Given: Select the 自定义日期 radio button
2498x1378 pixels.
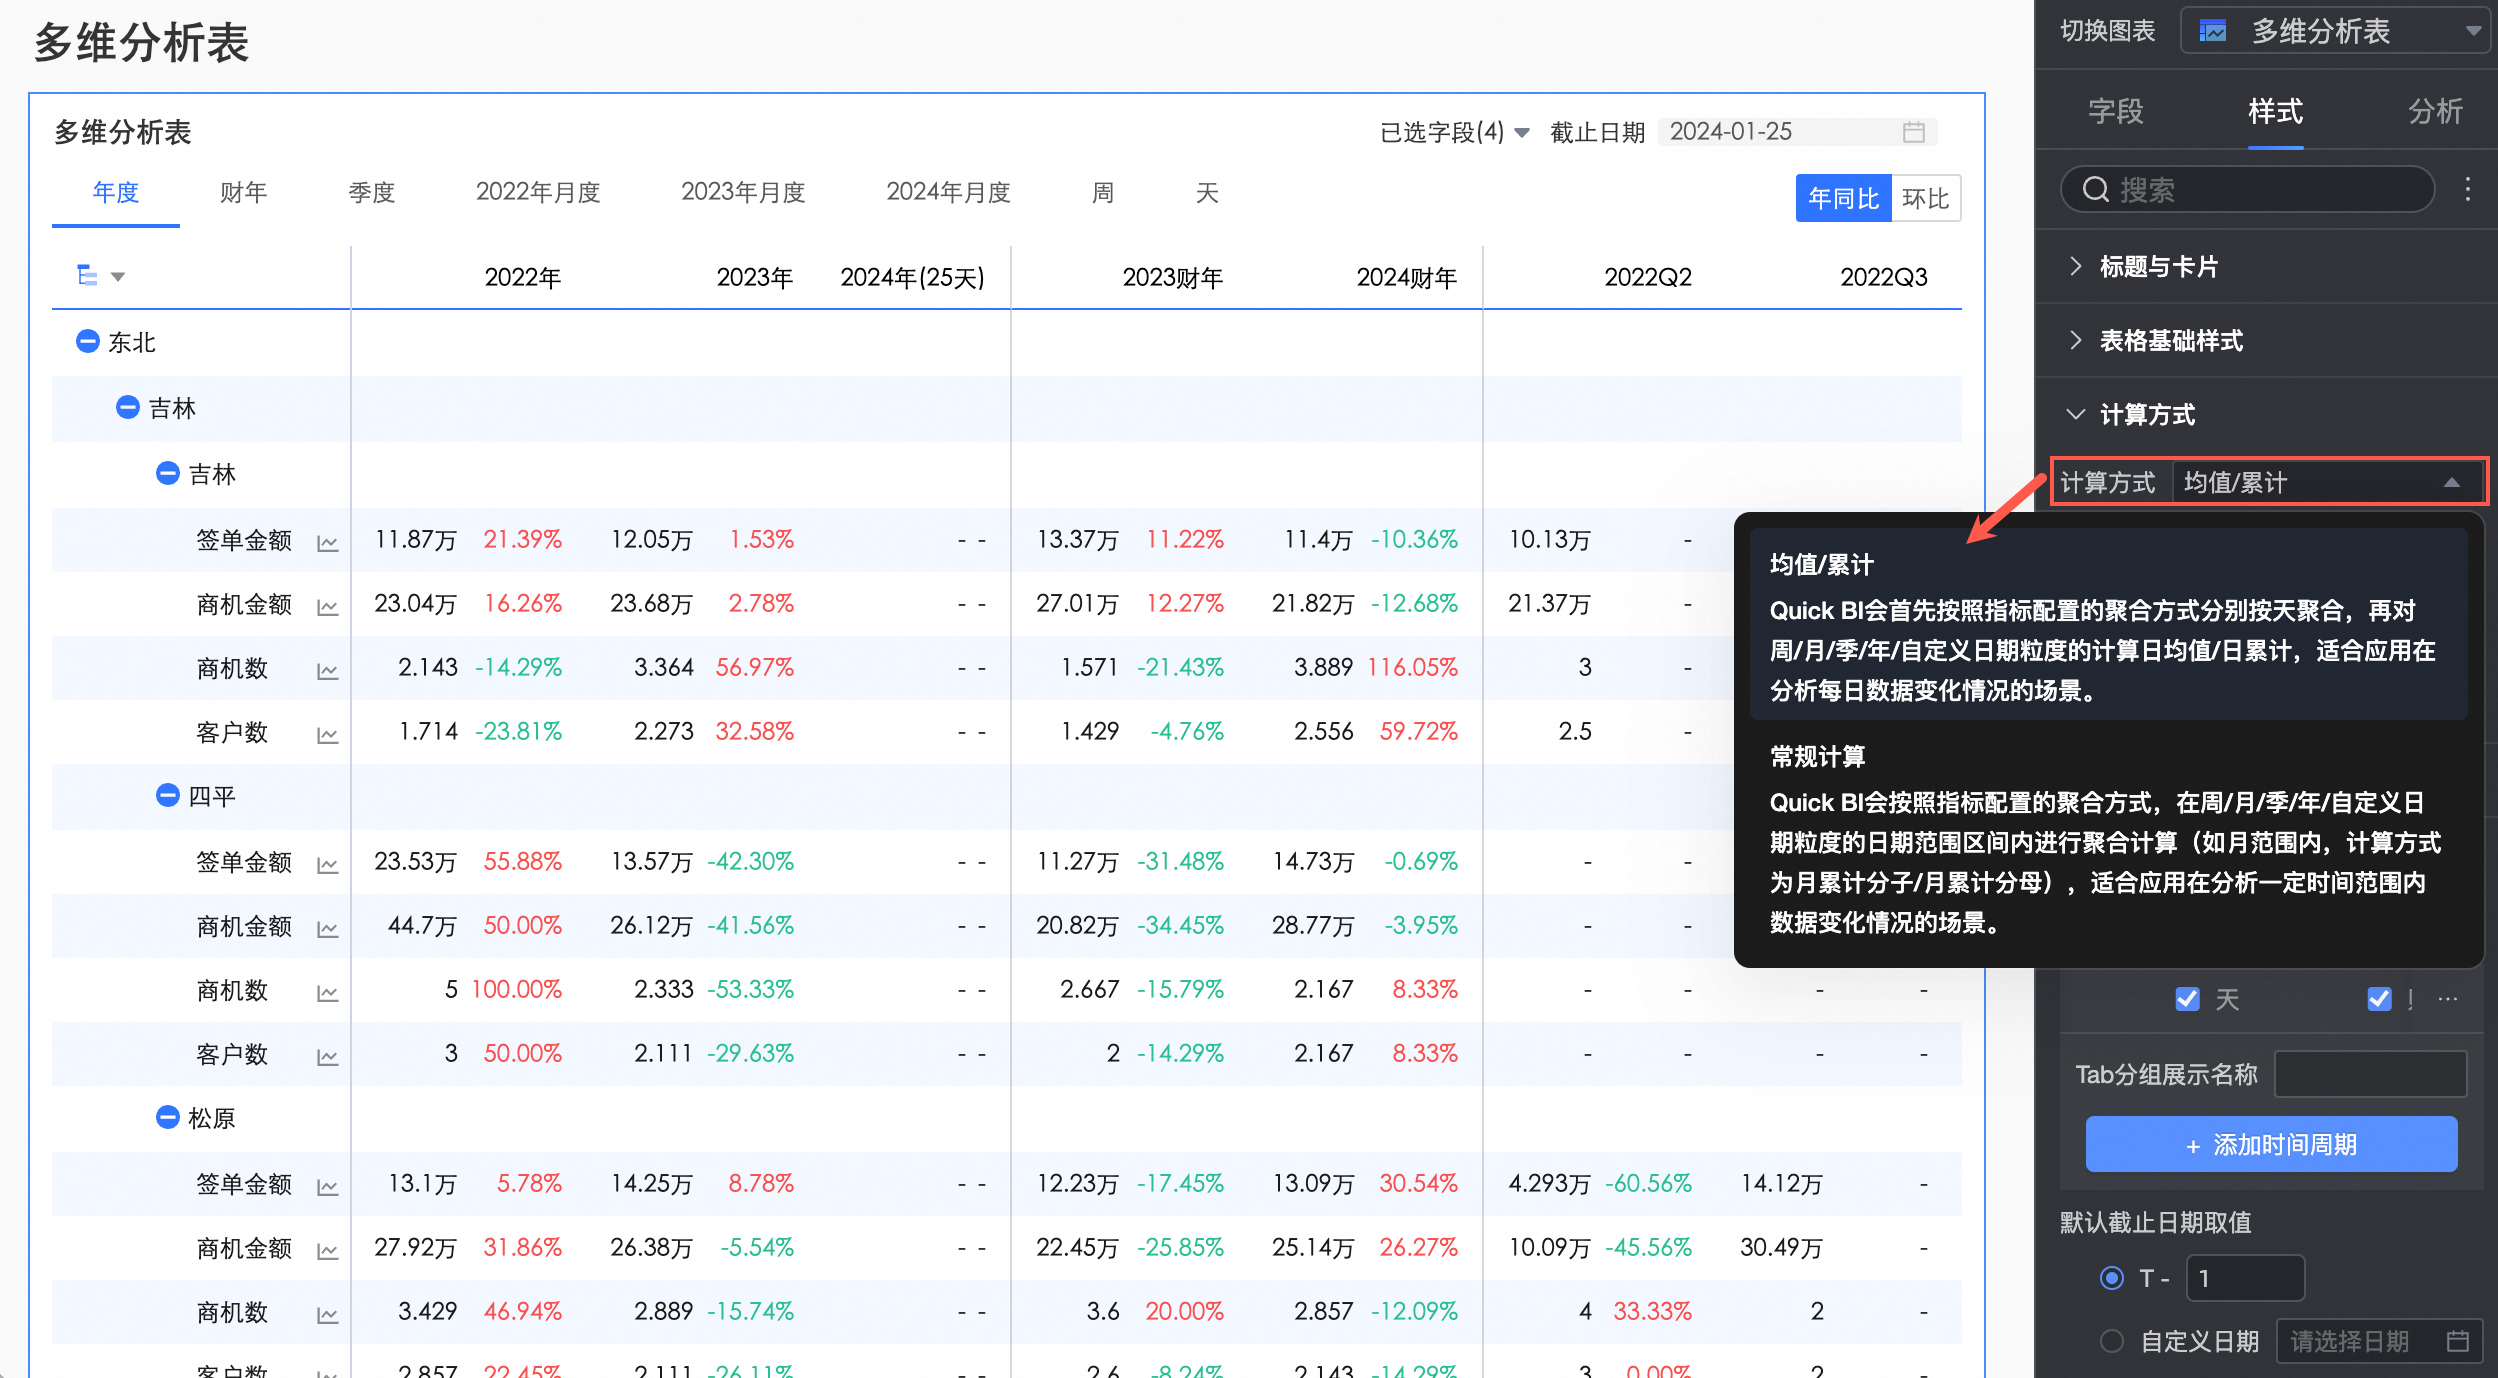Looking at the screenshot, I should [2111, 1341].
